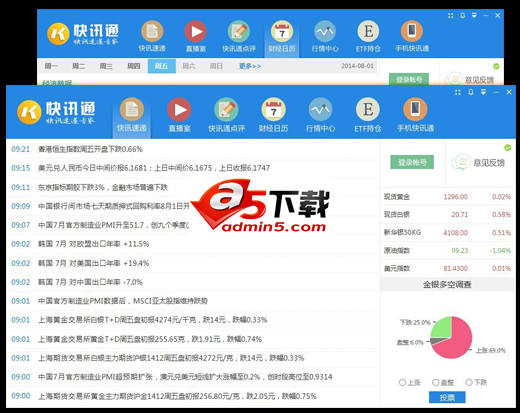Click the 更多>> link in back window

[250, 66]
